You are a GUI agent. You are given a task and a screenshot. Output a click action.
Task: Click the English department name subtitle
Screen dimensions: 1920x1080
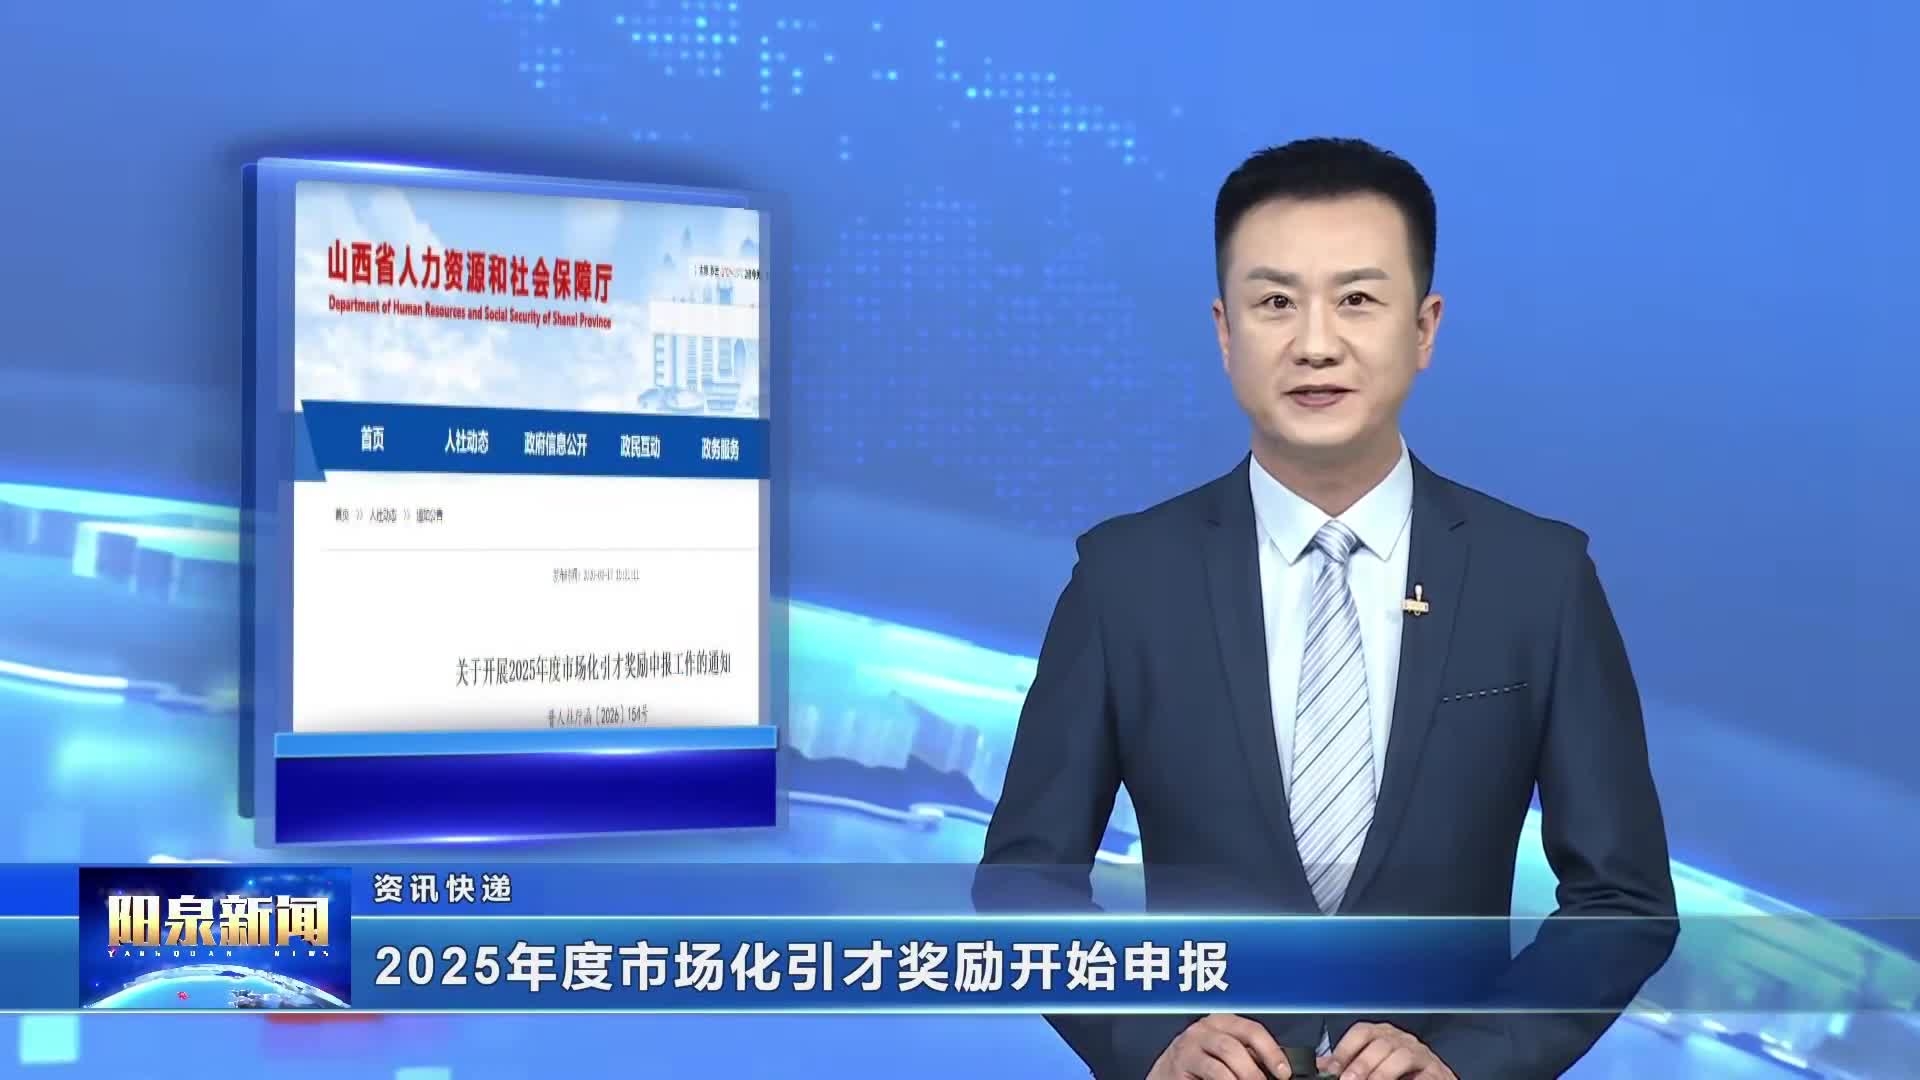pos(469,313)
